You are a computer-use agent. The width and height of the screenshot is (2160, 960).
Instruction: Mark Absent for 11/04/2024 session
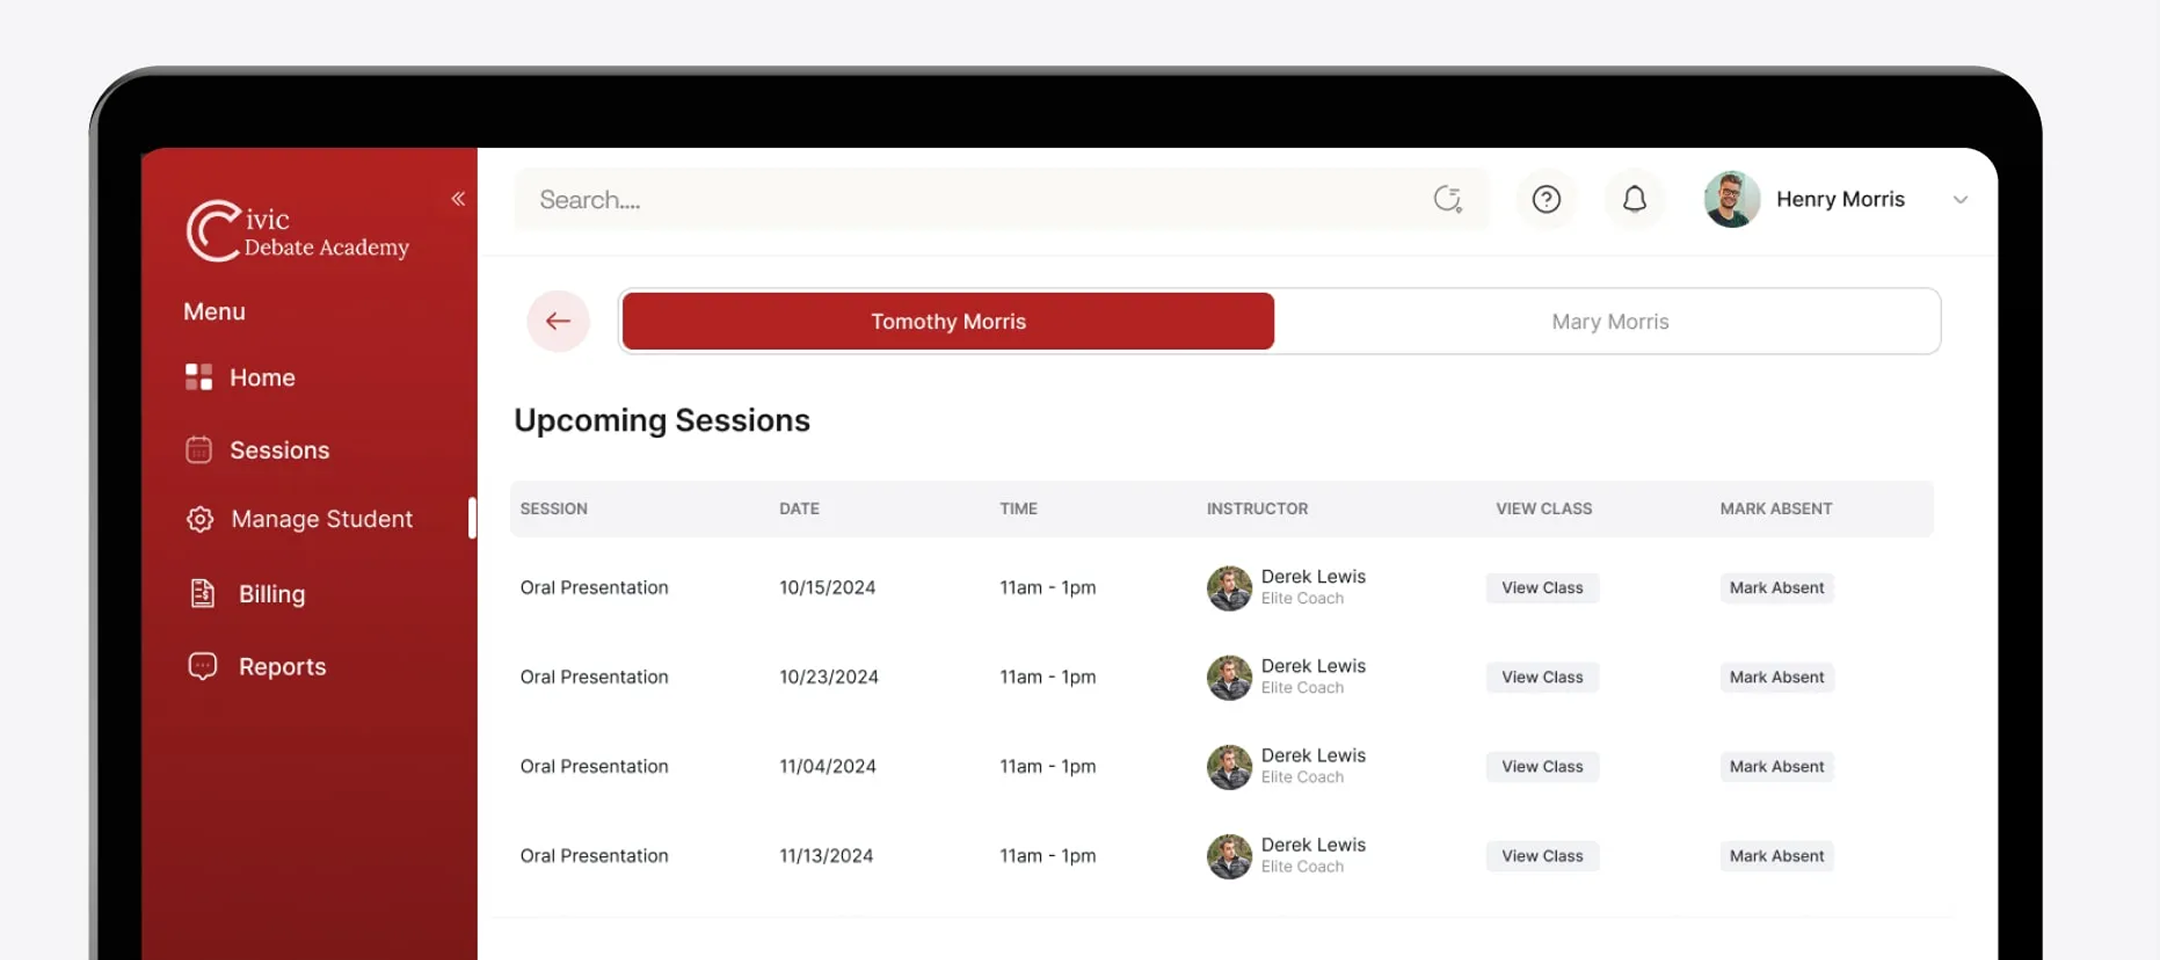click(1777, 767)
